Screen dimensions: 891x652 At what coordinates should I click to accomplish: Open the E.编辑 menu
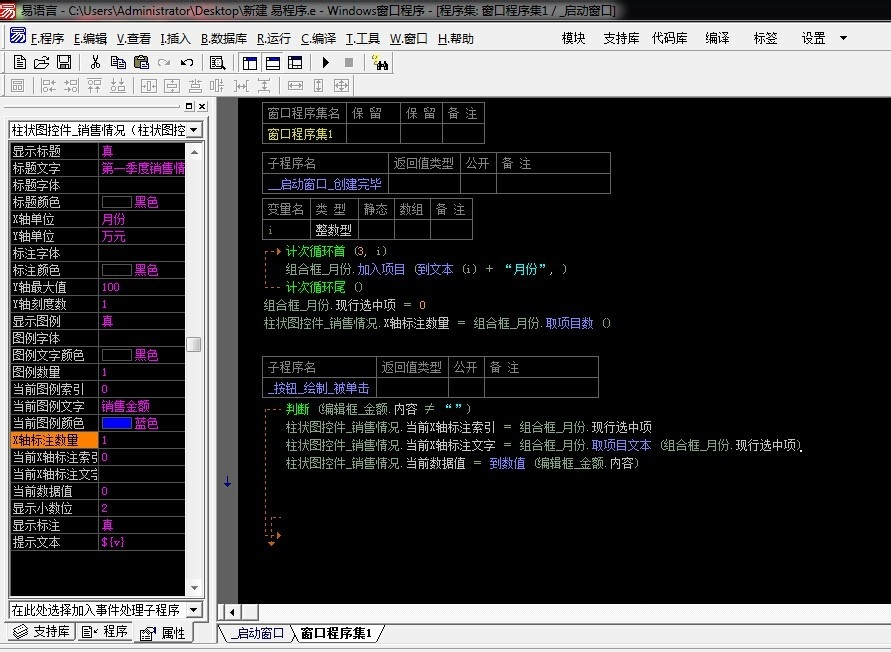90,39
